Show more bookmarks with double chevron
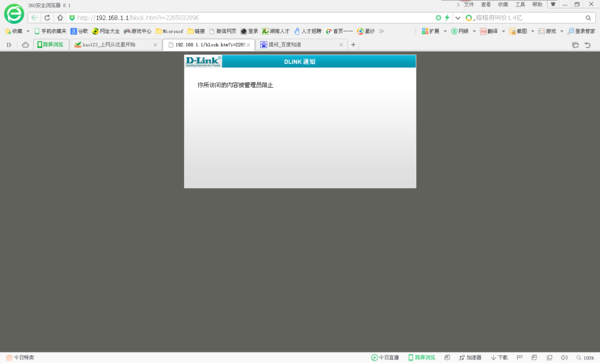Screen dimensions: 600x363 click(382, 31)
